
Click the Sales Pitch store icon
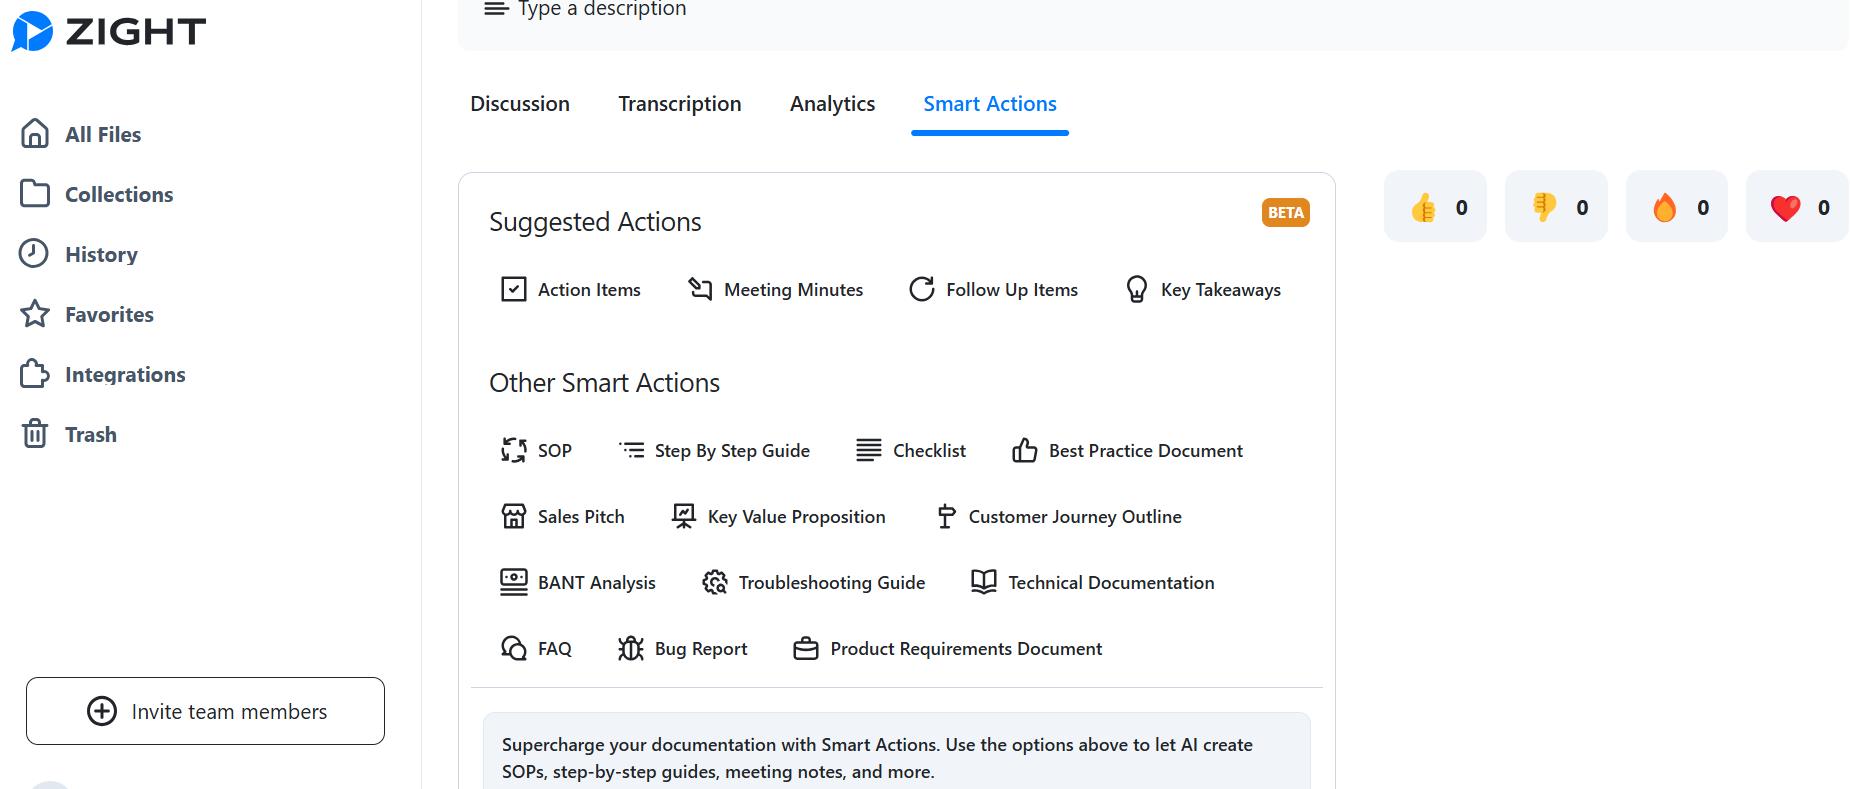(513, 516)
